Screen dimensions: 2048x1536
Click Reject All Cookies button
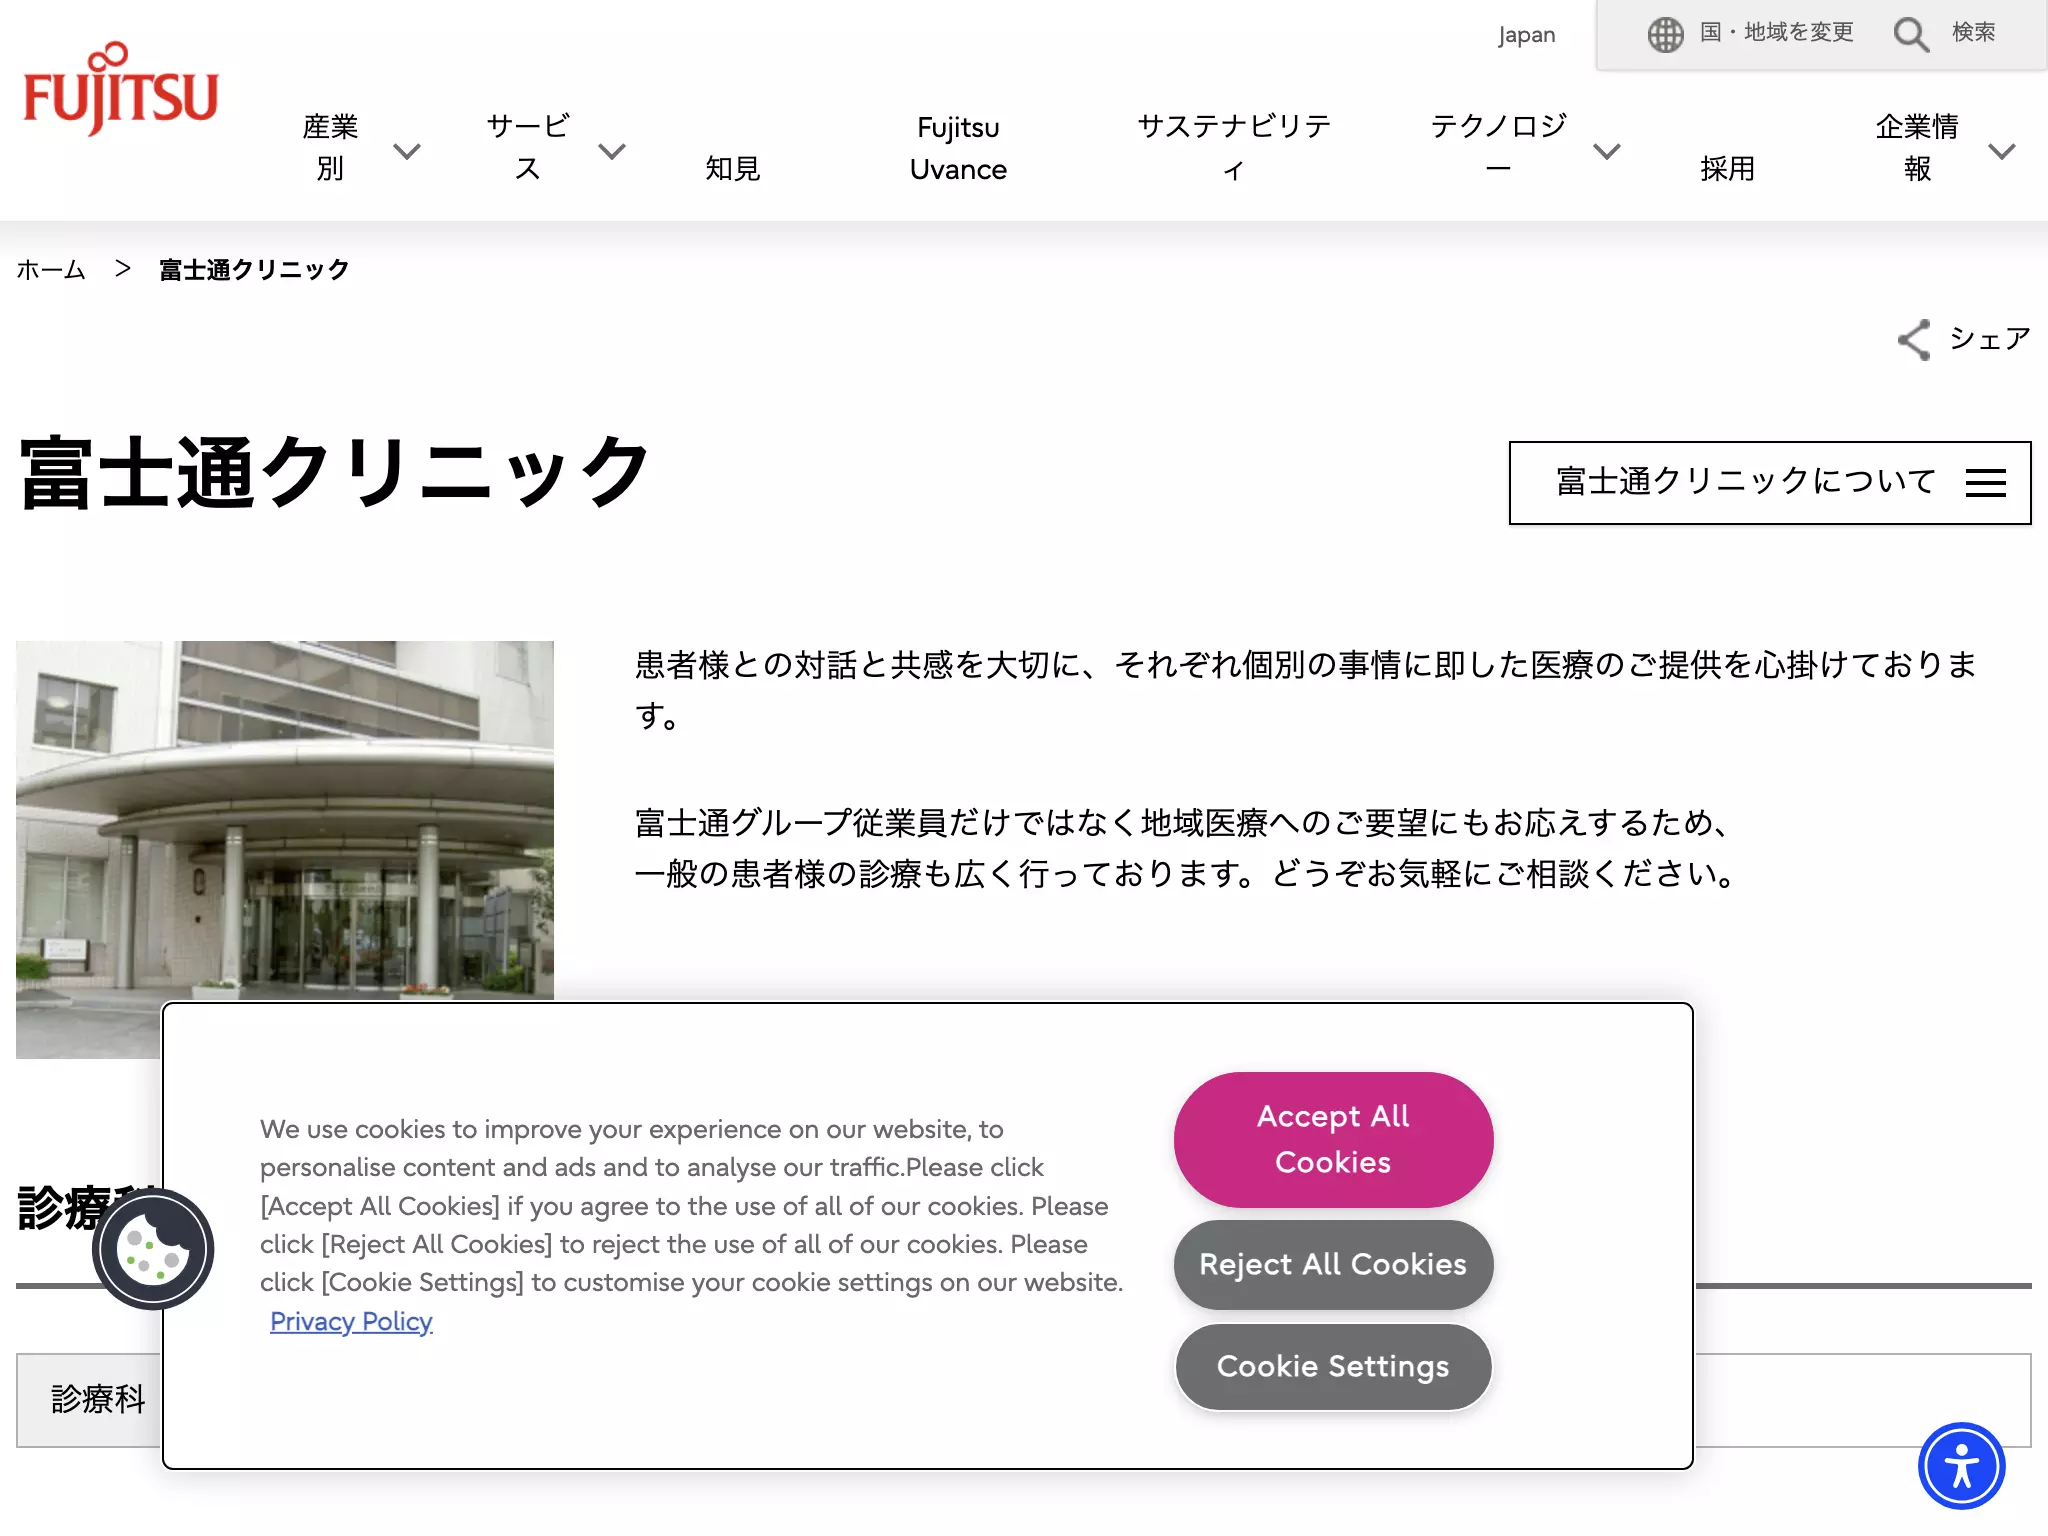tap(1333, 1264)
